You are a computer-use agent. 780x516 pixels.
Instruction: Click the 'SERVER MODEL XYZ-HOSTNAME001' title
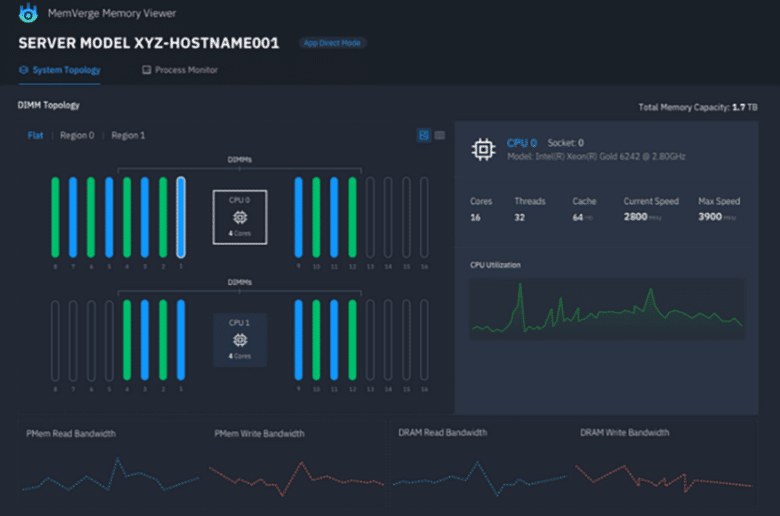click(x=149, y=43)
